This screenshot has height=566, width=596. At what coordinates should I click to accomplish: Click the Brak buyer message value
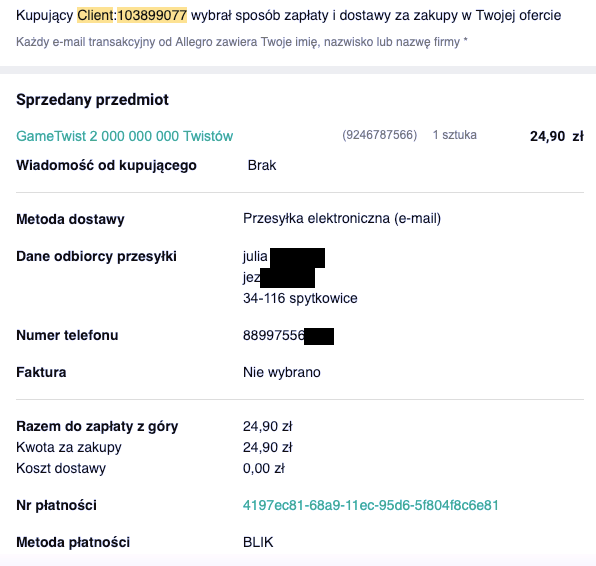(x=262, y=165)
